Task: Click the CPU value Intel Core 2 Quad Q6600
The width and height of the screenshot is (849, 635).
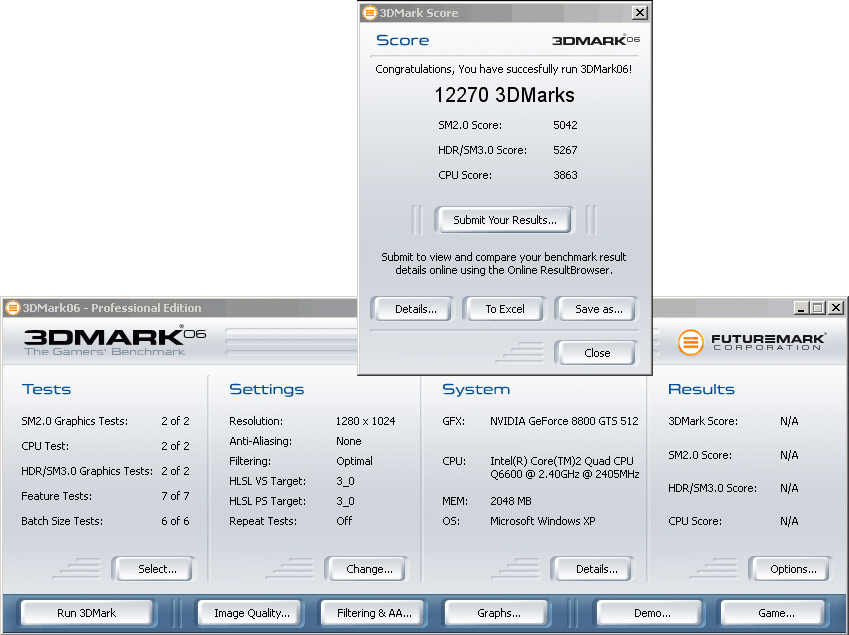Action: point(565,468)
